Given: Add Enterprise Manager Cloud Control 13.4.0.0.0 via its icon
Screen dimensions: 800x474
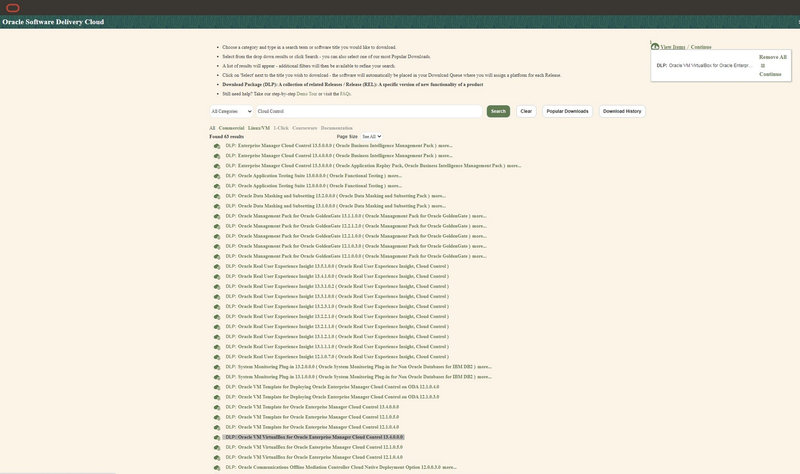Looking at the screenshot, I should (217, 156).
